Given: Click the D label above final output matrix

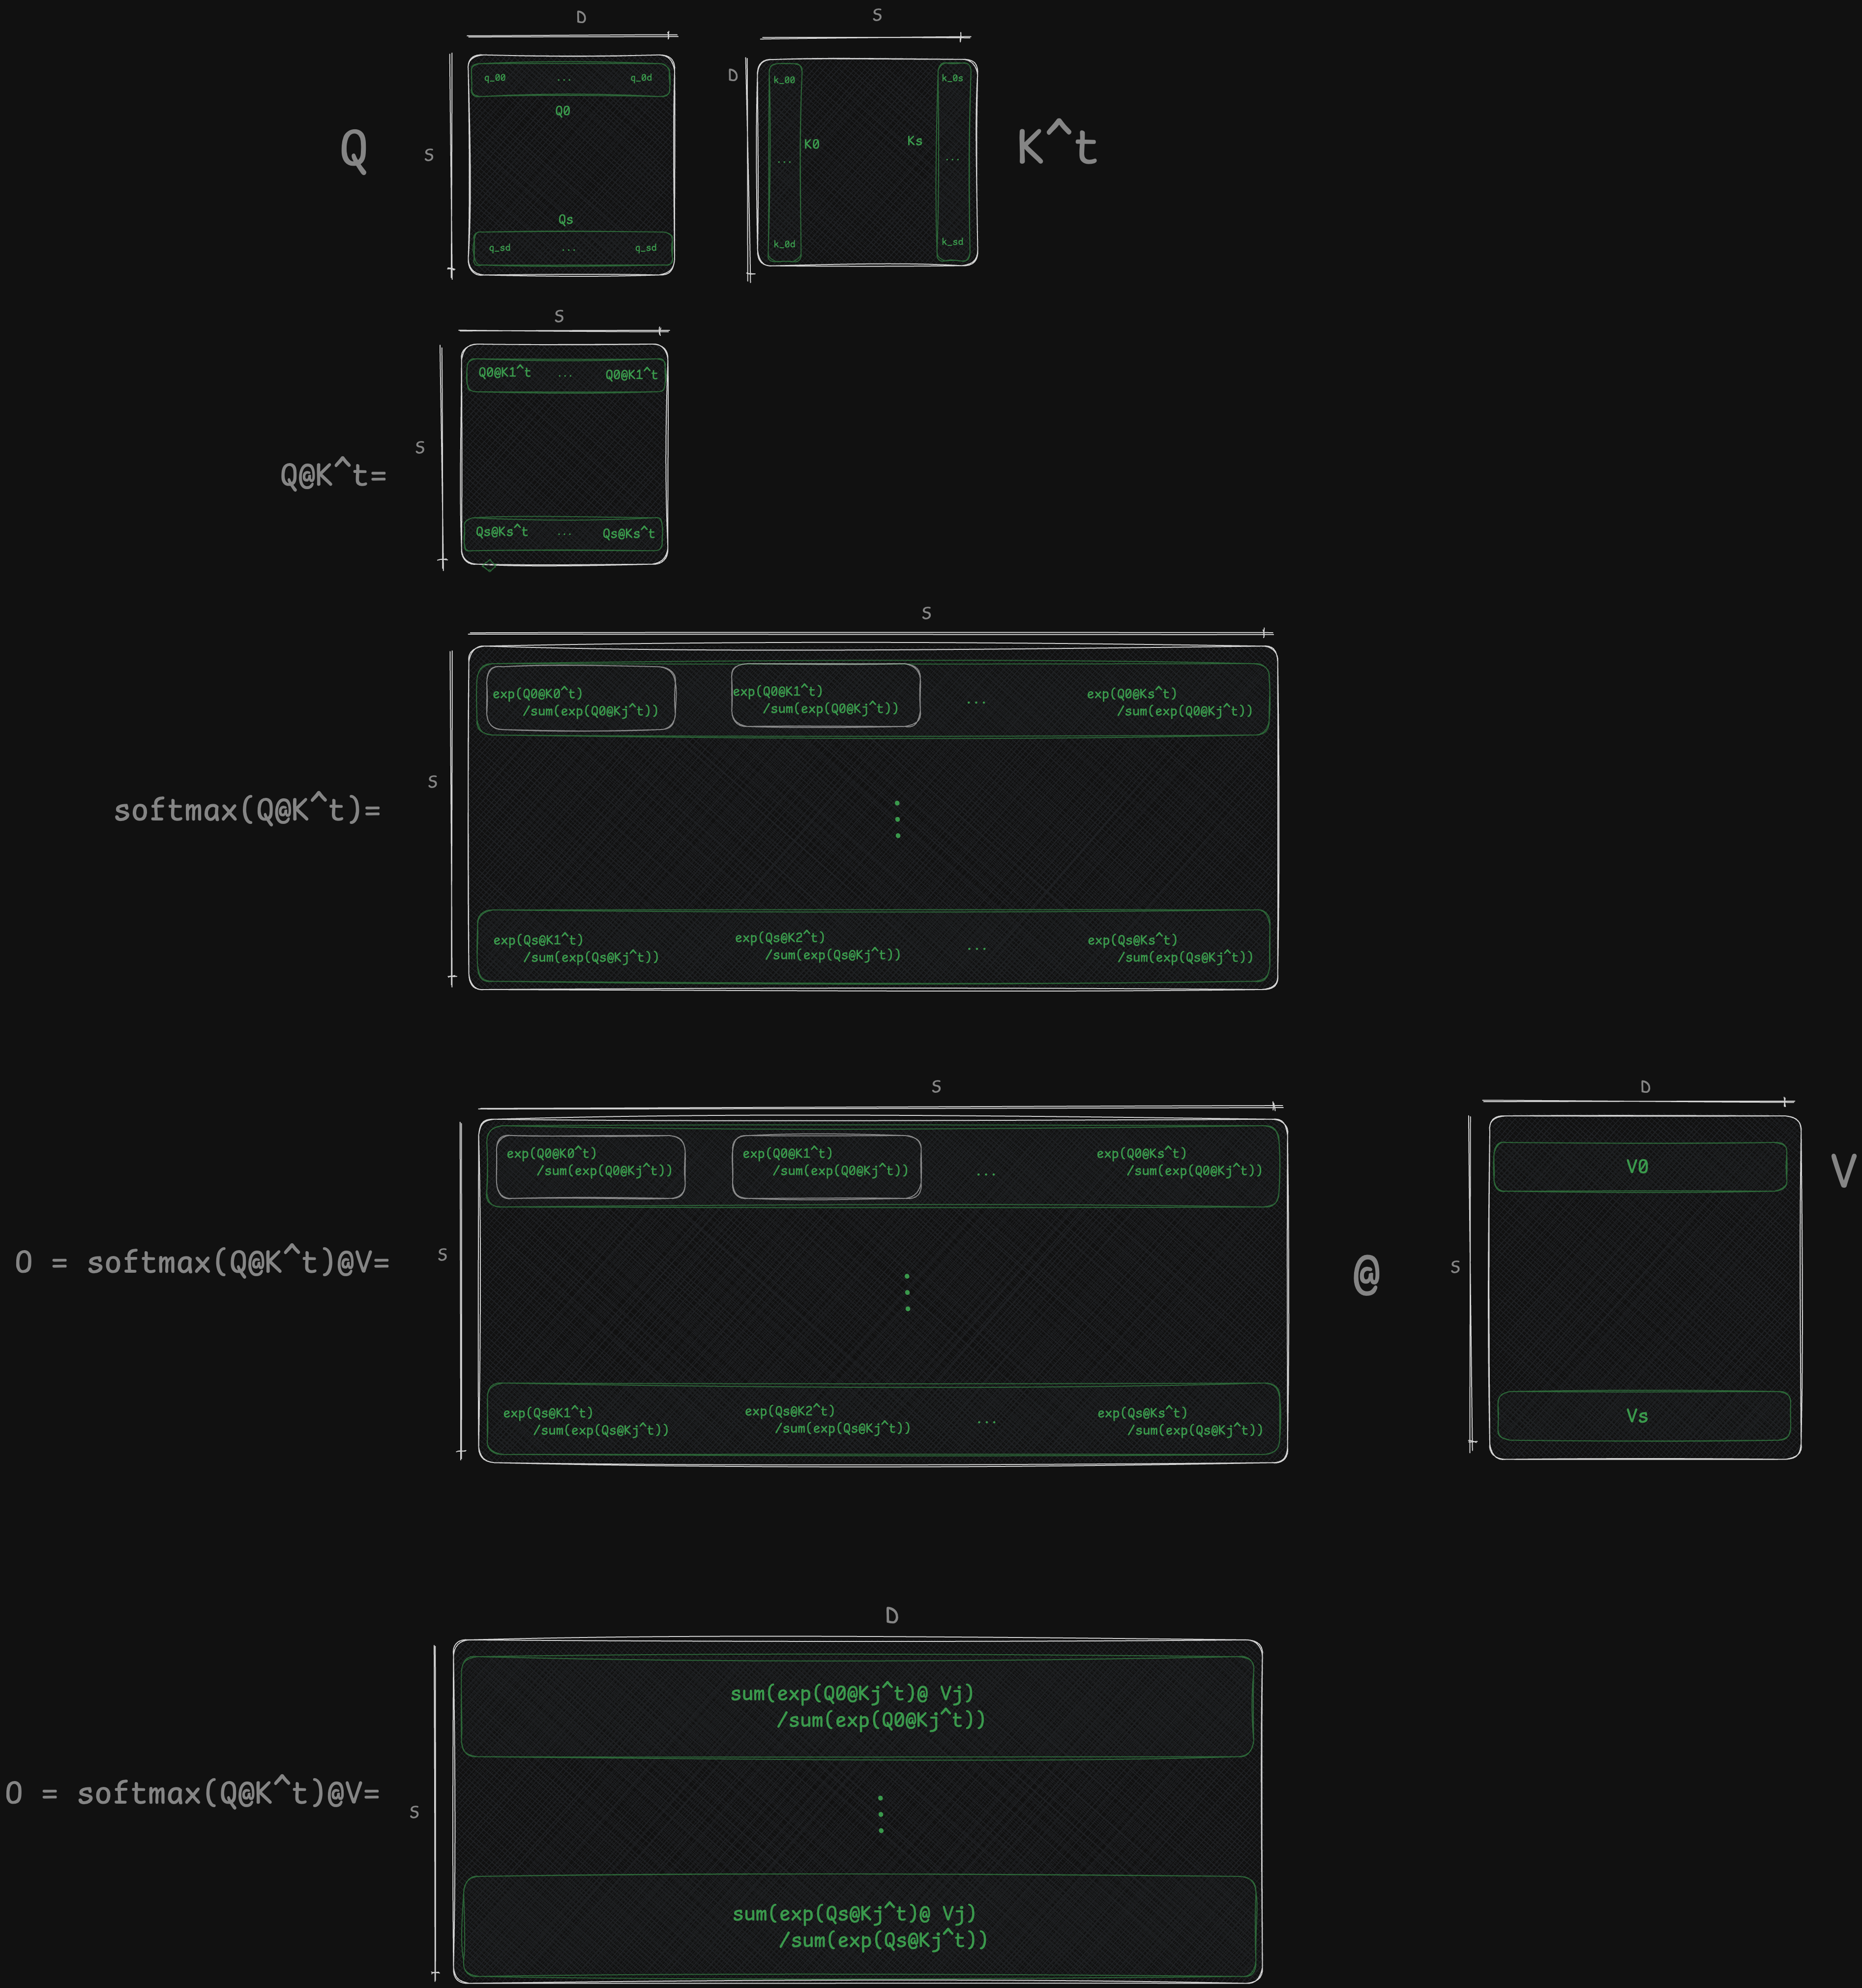Looking at the screenshot, I should 892,1616.
